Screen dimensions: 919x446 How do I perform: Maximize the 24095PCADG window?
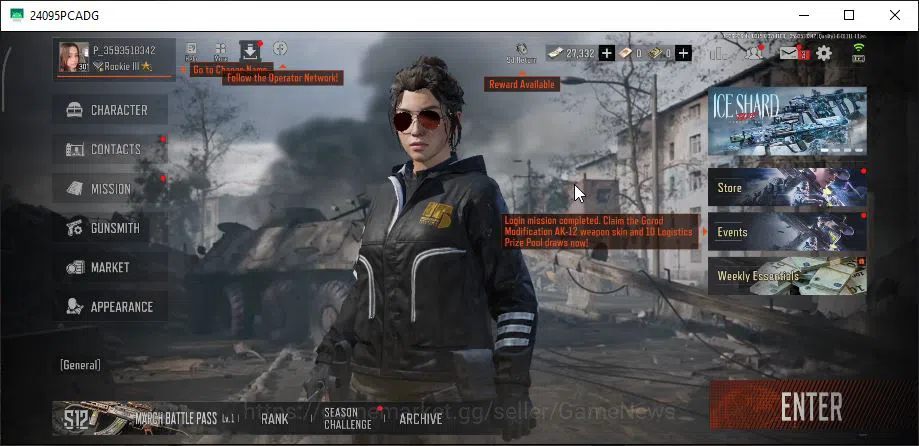click(849, 15)
